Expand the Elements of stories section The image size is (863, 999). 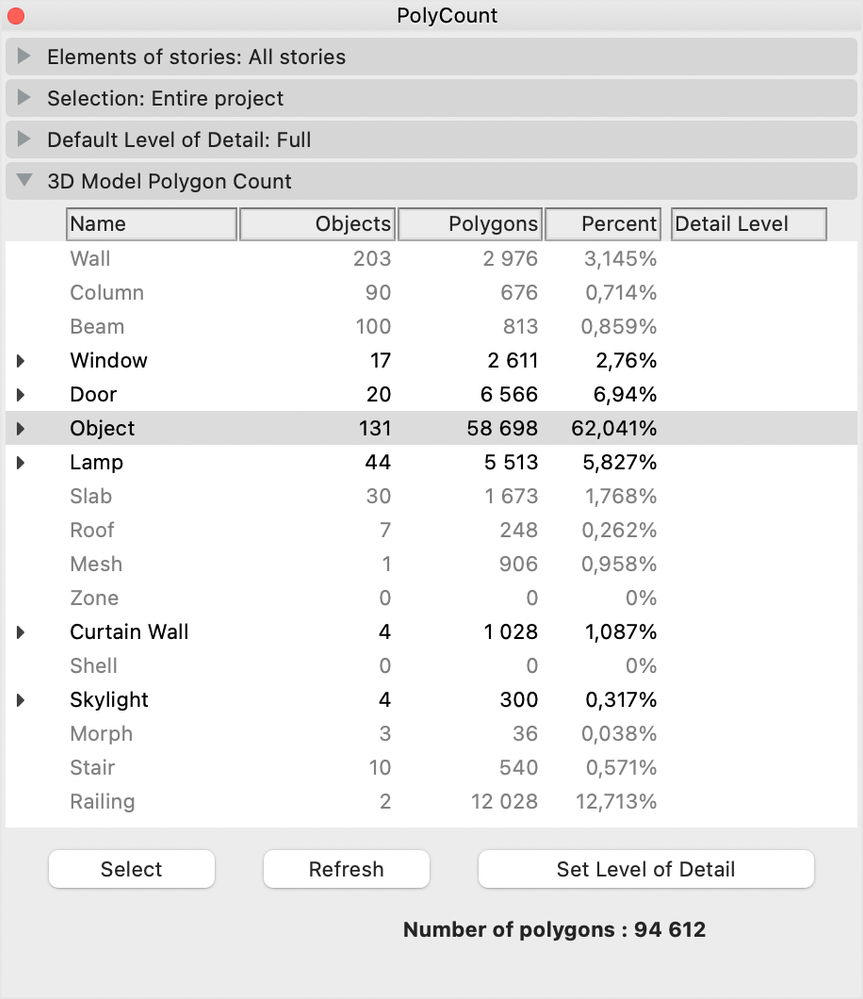point(25,57)
